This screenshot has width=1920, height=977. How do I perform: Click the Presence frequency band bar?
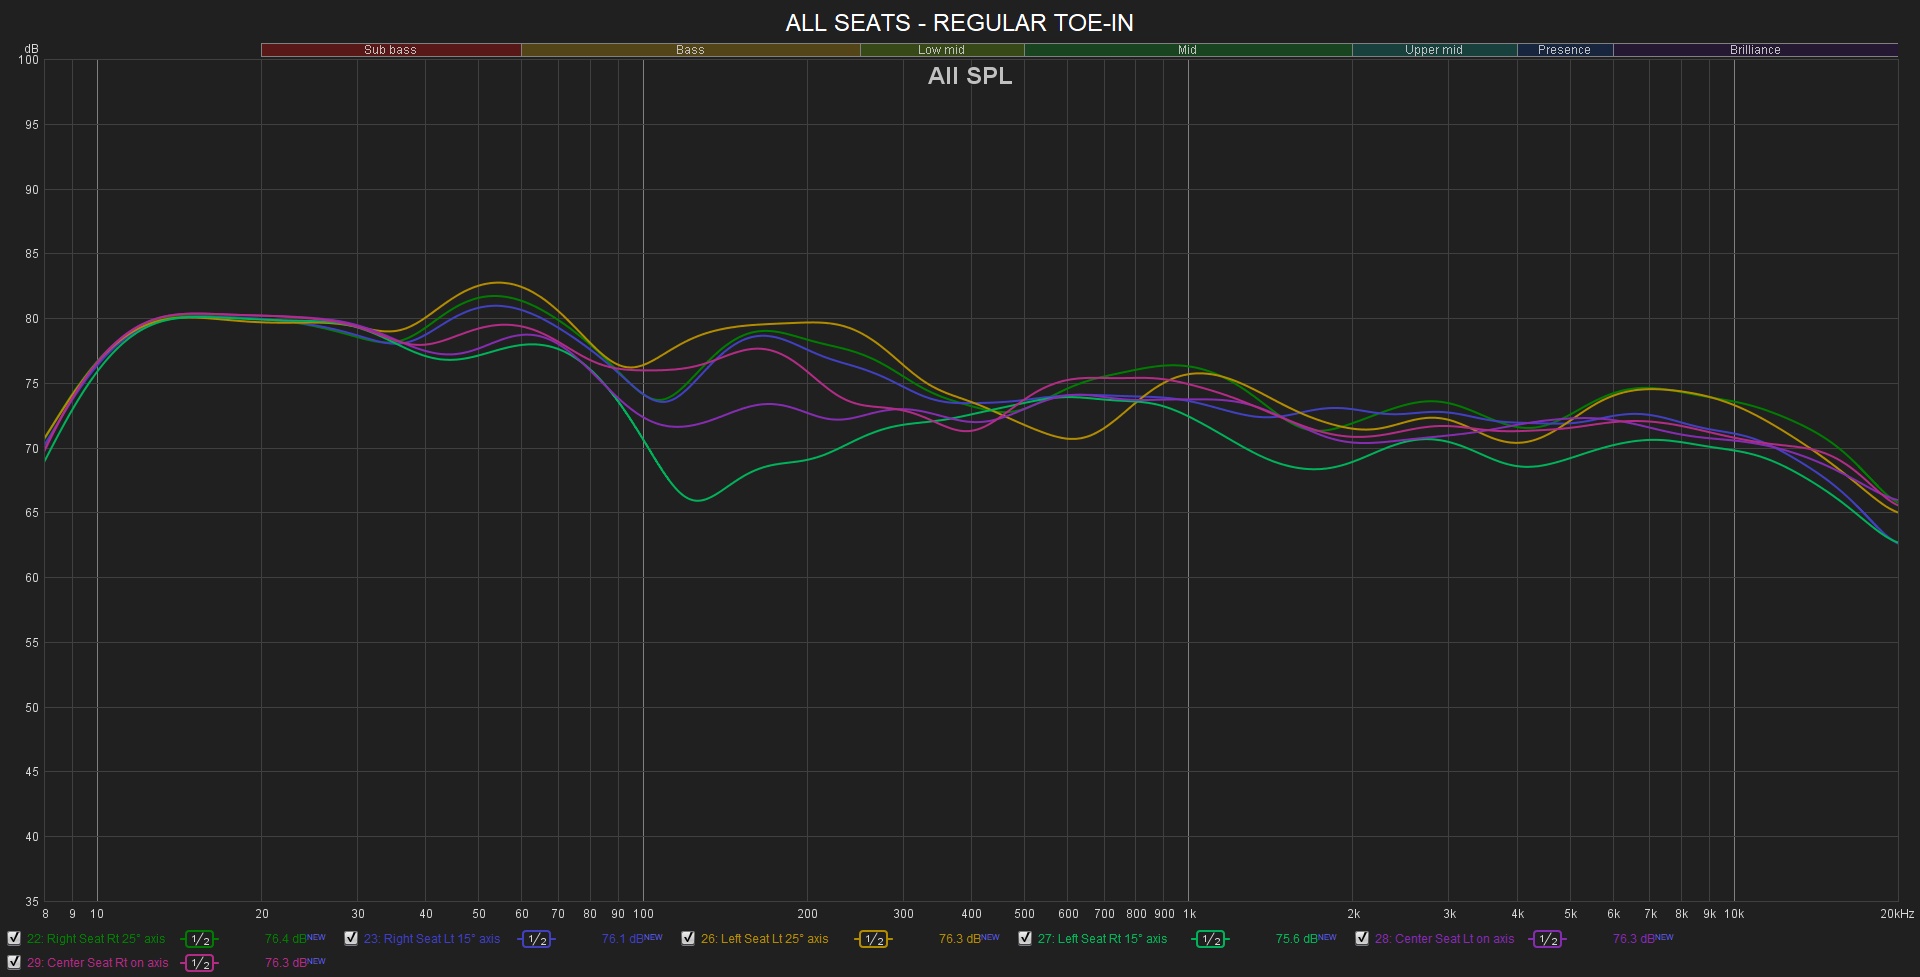[1565, 50]
